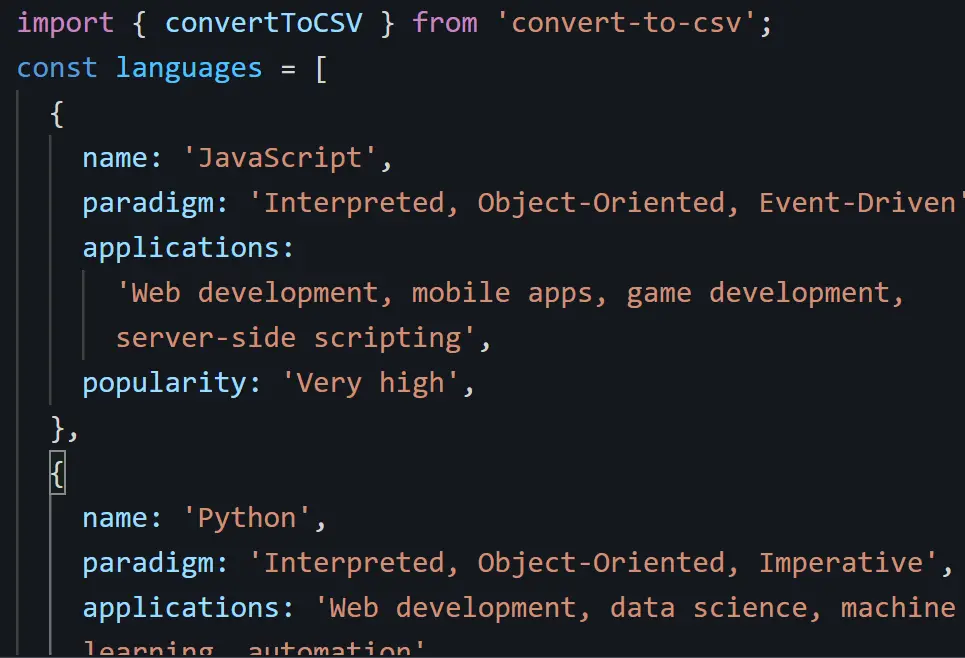Click the paradigm property on JavaScript object
This screenshot has height=658, width=965.
pos(148,202)
